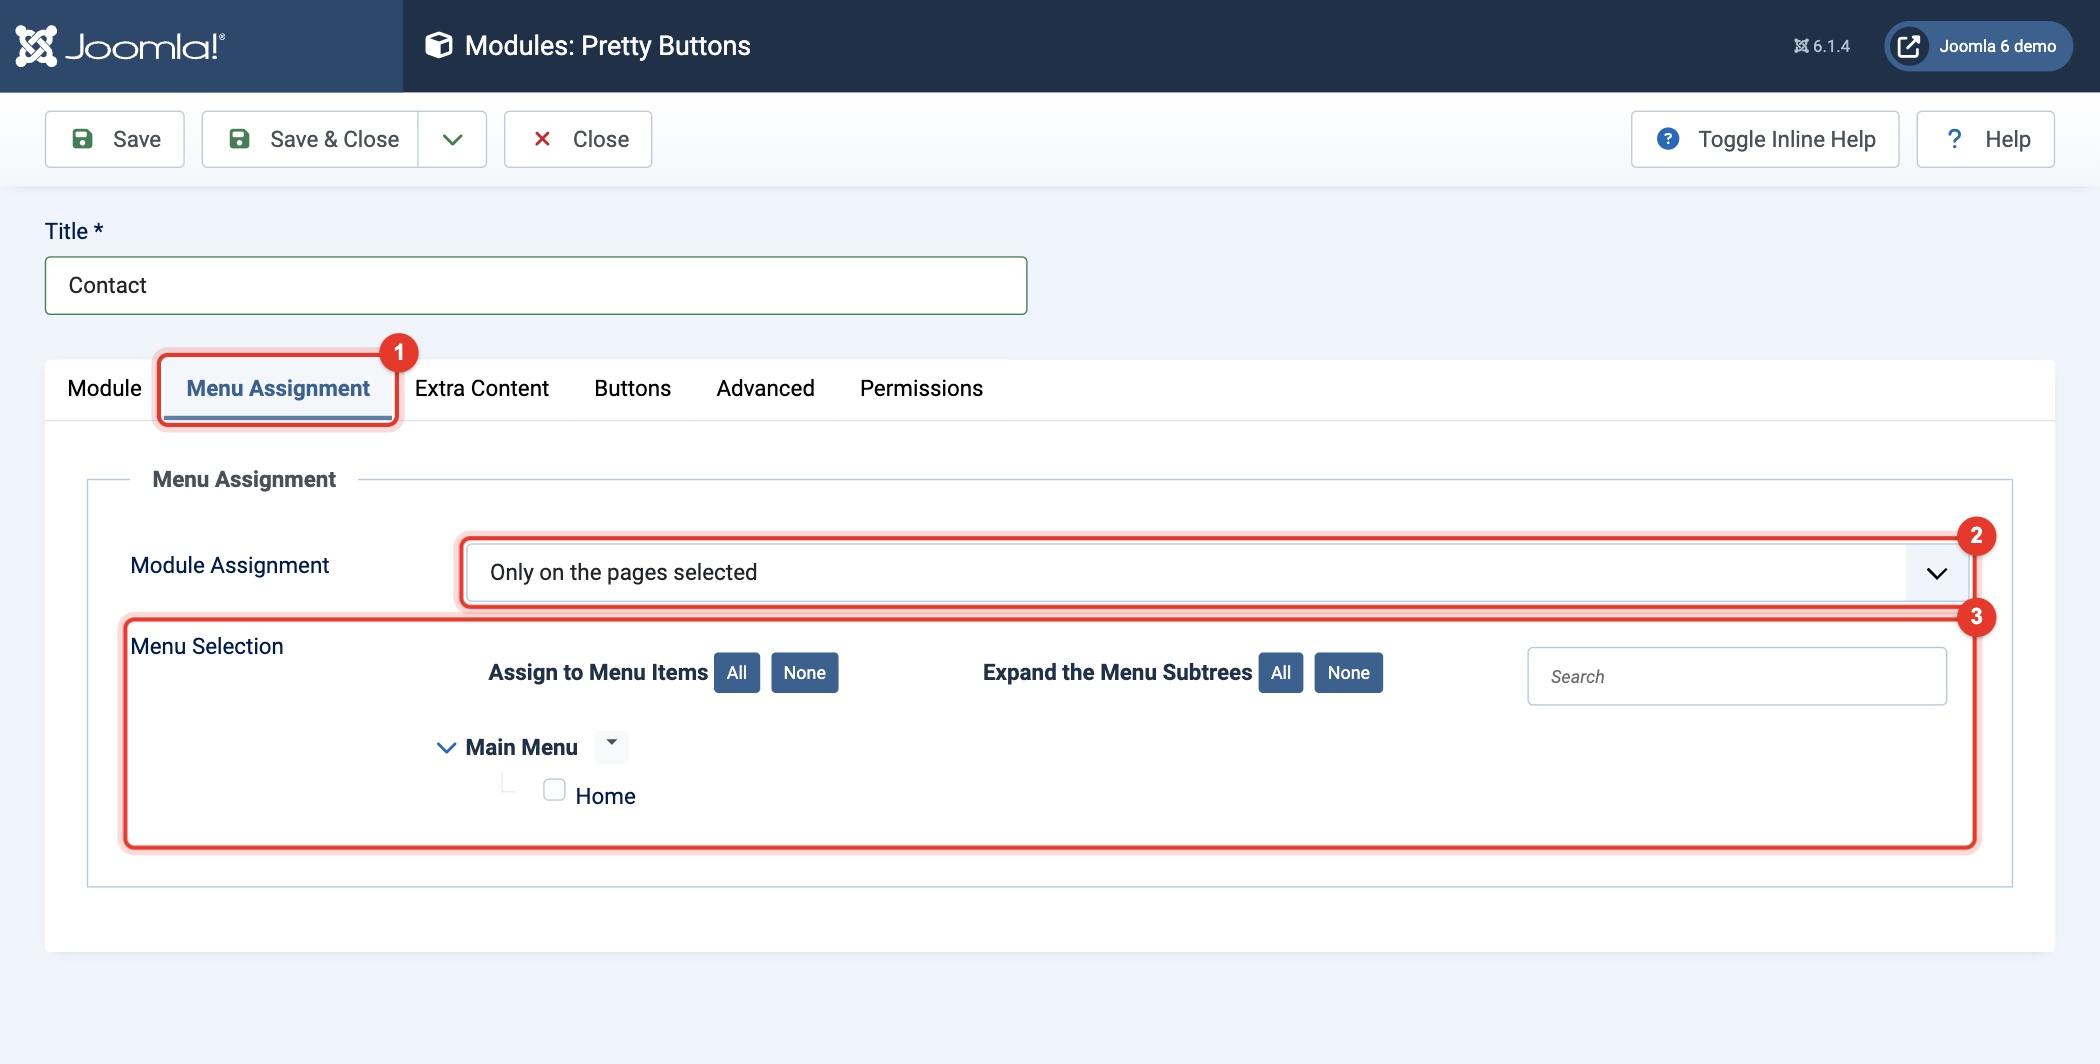
Task: Click the Save button
Action: [x=115, y=139]
